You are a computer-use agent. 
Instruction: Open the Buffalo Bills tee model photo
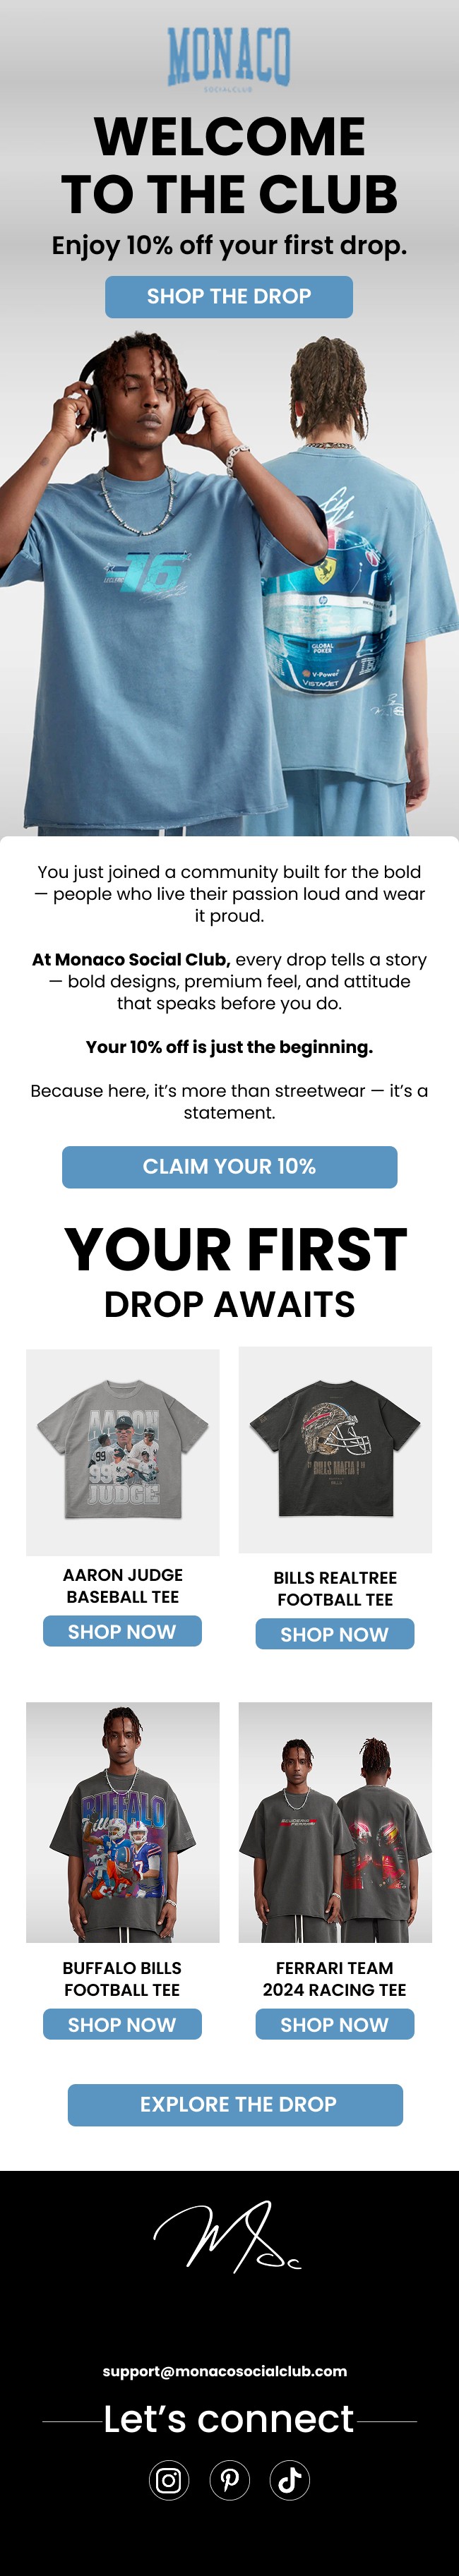[x=123, y=1823]
